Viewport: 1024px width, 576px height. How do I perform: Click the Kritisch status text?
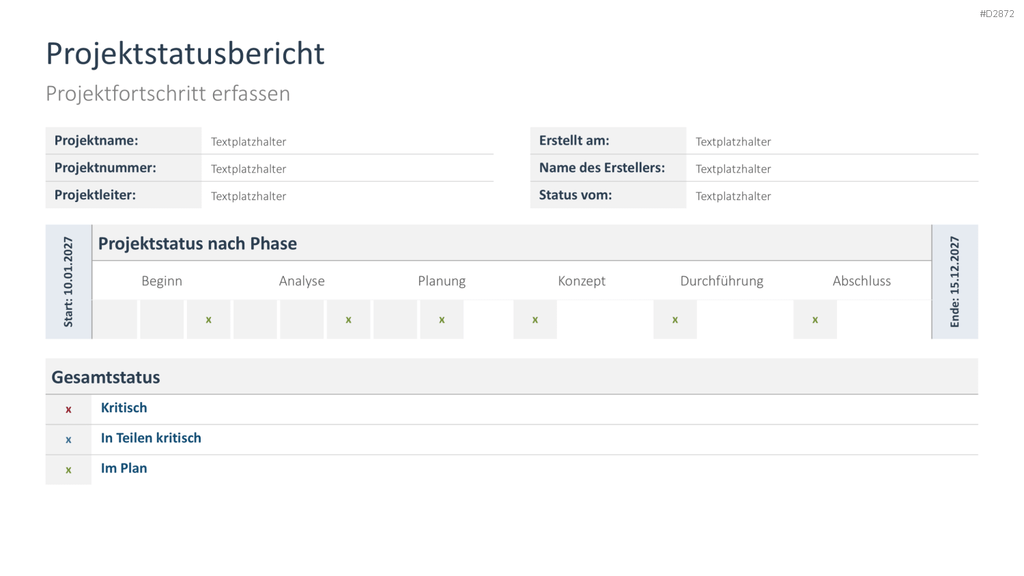(124, 408)
